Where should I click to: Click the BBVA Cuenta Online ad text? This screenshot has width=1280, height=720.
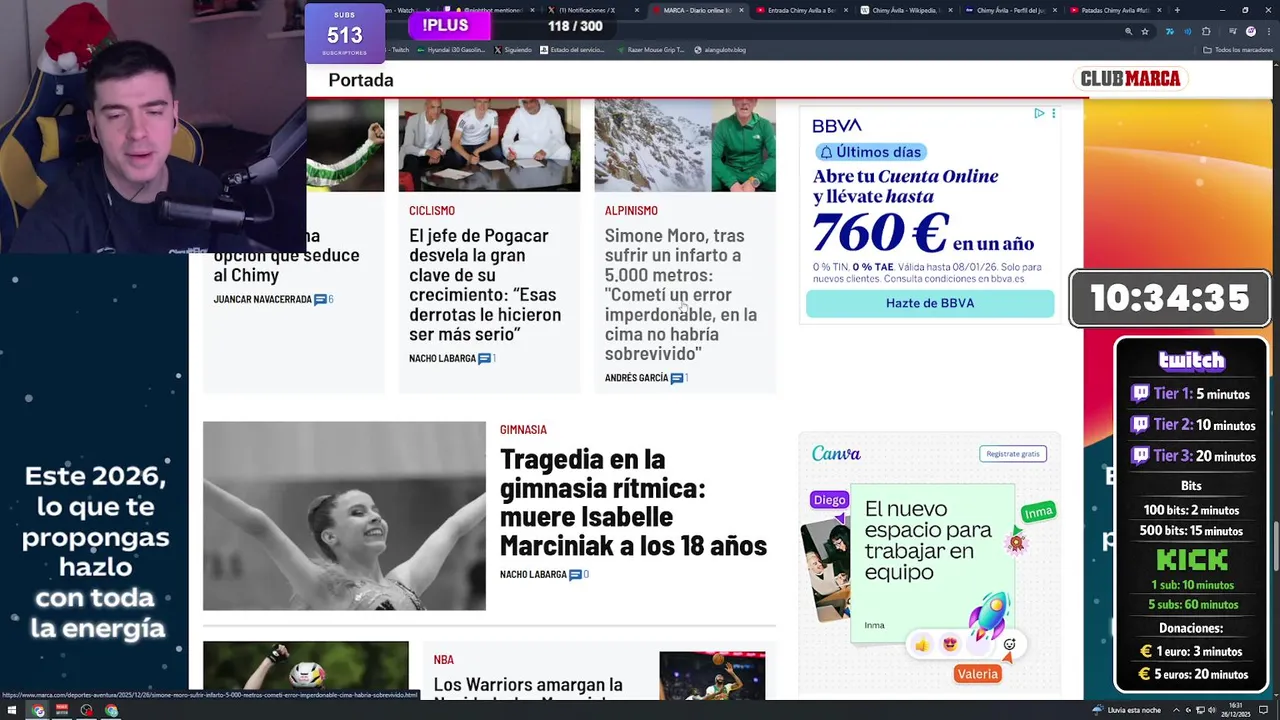[x=923, y=211]
